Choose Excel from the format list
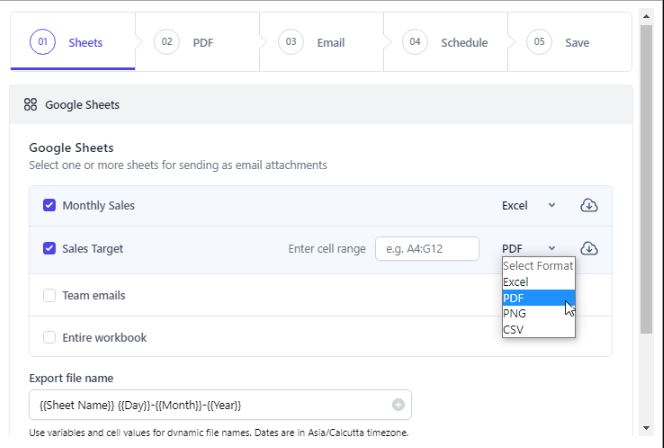This screenshot has height=448, width=664. coord(538,282)
